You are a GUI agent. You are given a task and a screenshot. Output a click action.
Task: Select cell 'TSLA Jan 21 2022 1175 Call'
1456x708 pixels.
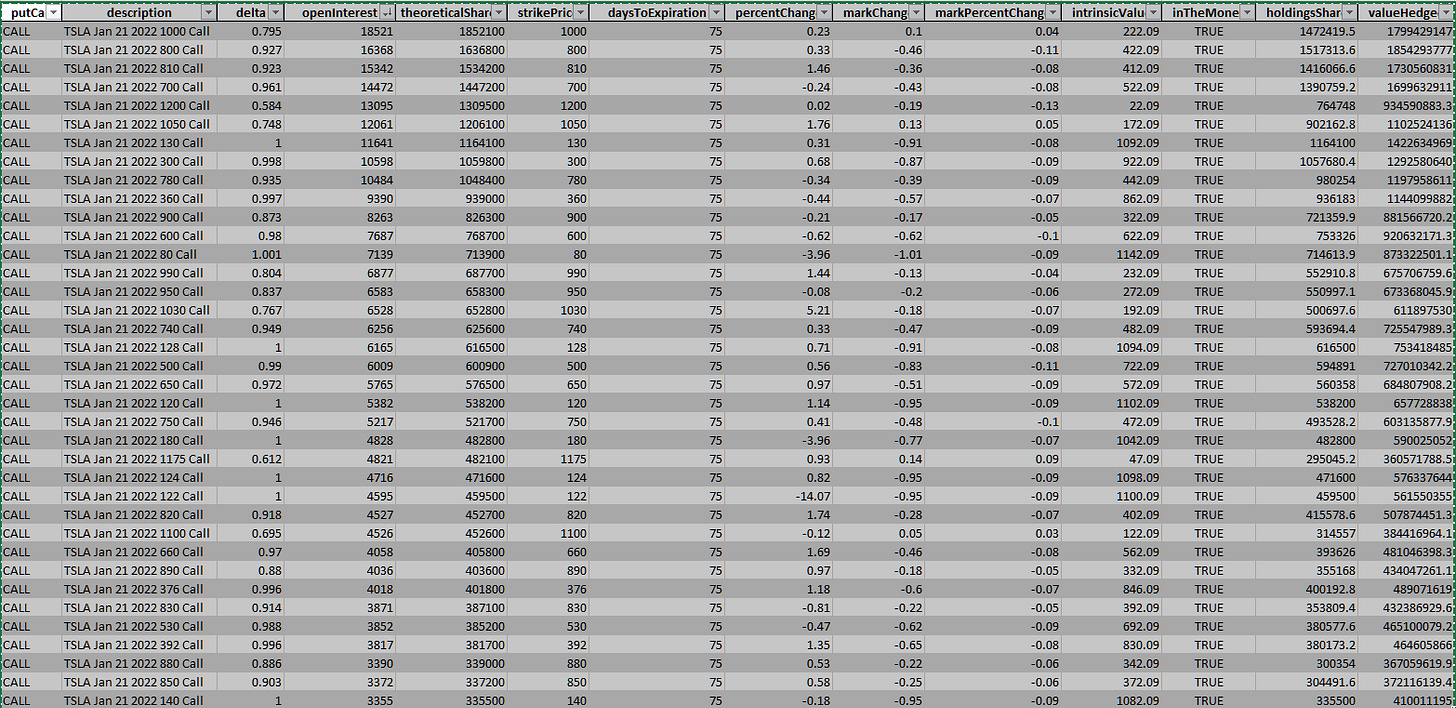click(x=137, y=459)
